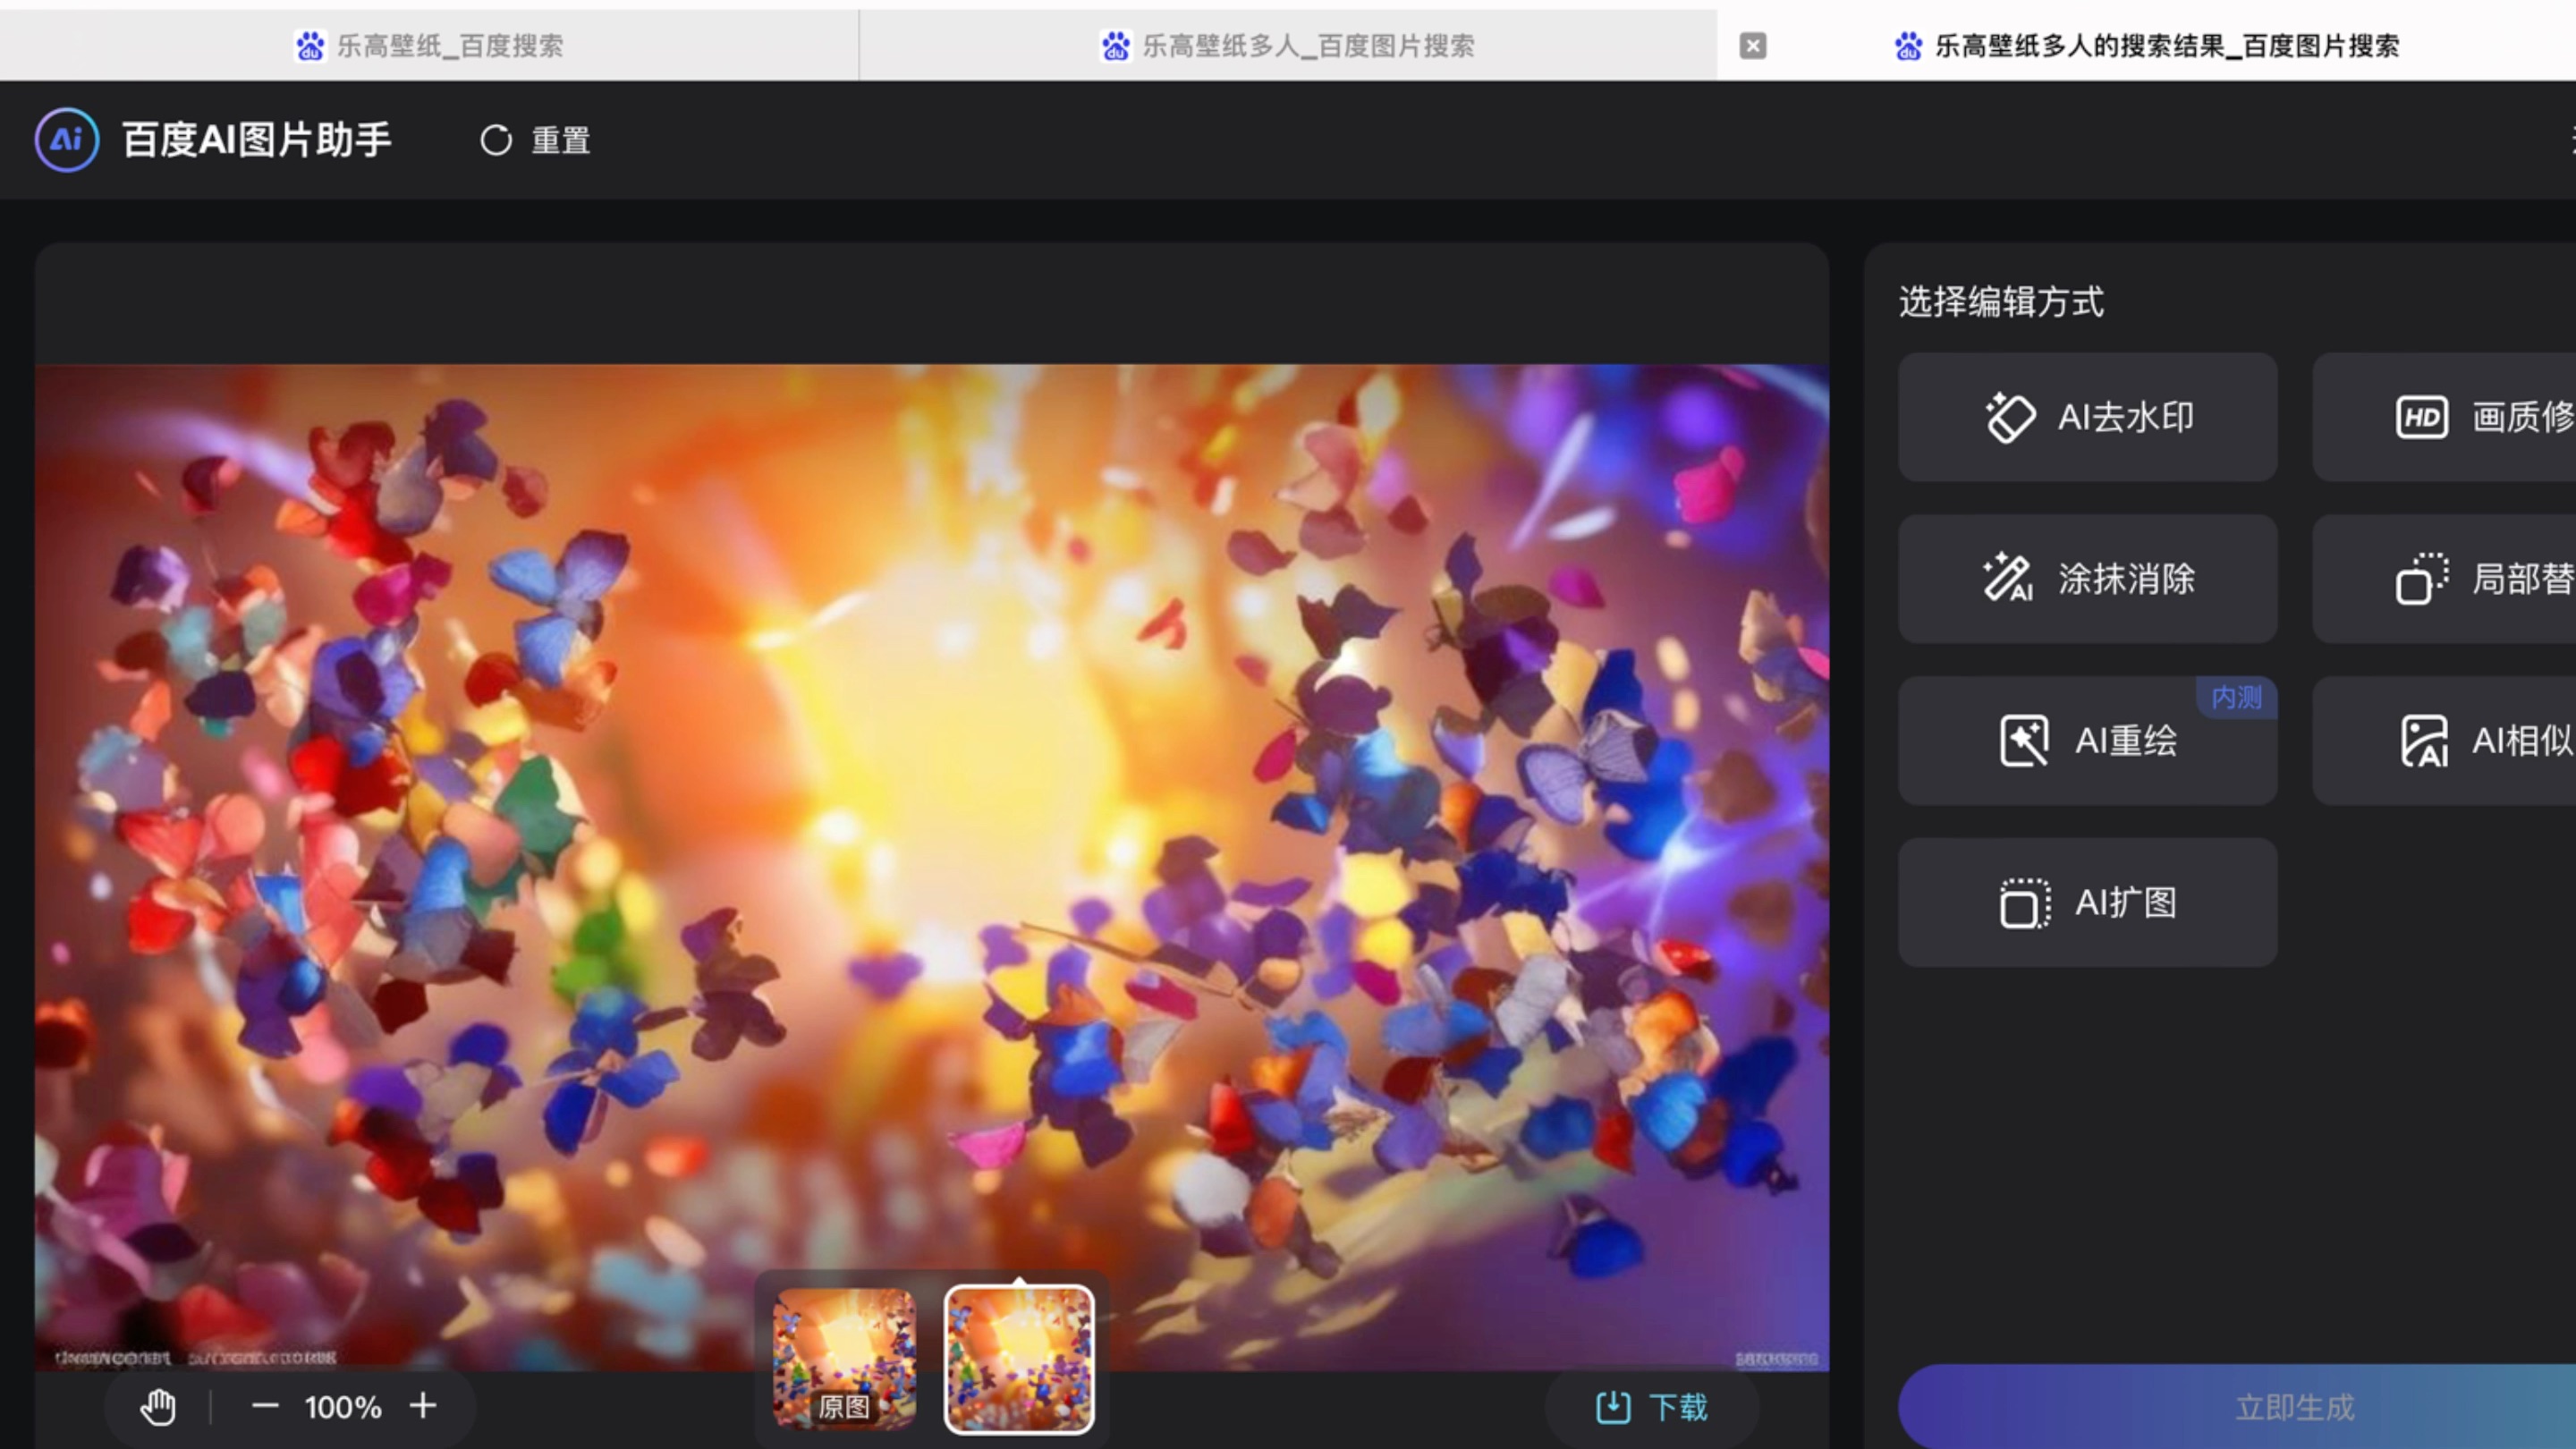The height and width of the screenshot is (1449, 2576).
Task: Zoom in with the plus button
Action: [423, 1406]
